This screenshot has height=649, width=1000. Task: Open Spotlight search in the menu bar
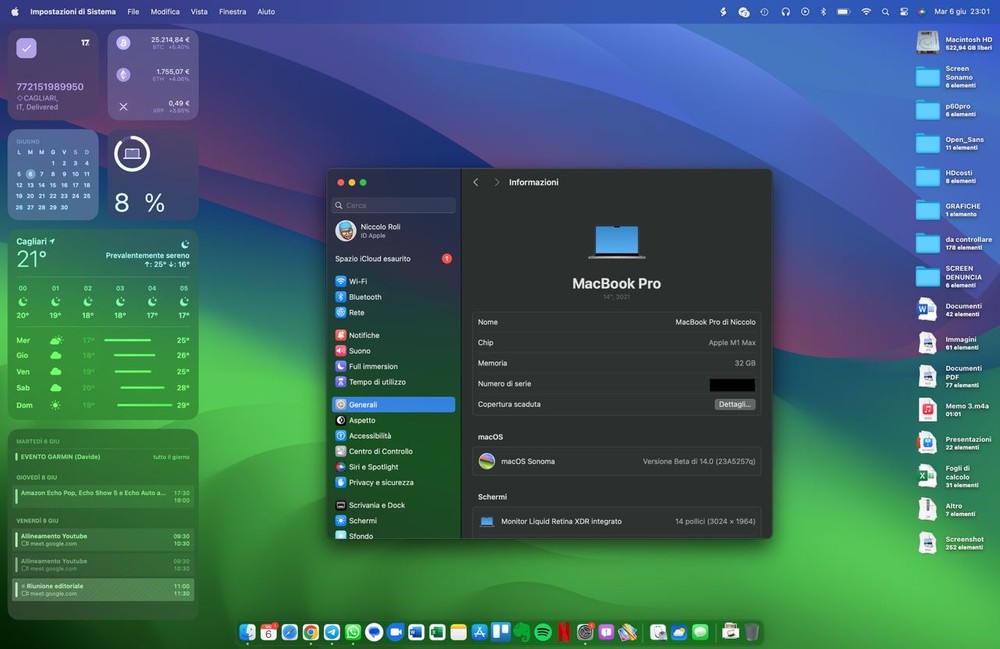coord(885,11)
